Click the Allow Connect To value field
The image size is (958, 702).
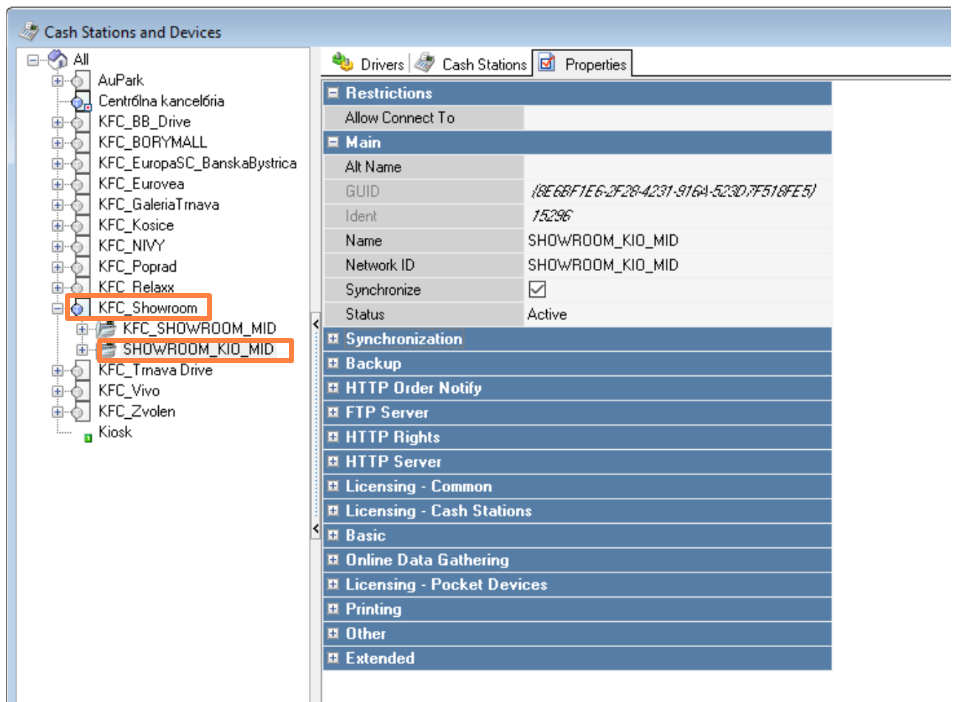(x=678, y=117)
